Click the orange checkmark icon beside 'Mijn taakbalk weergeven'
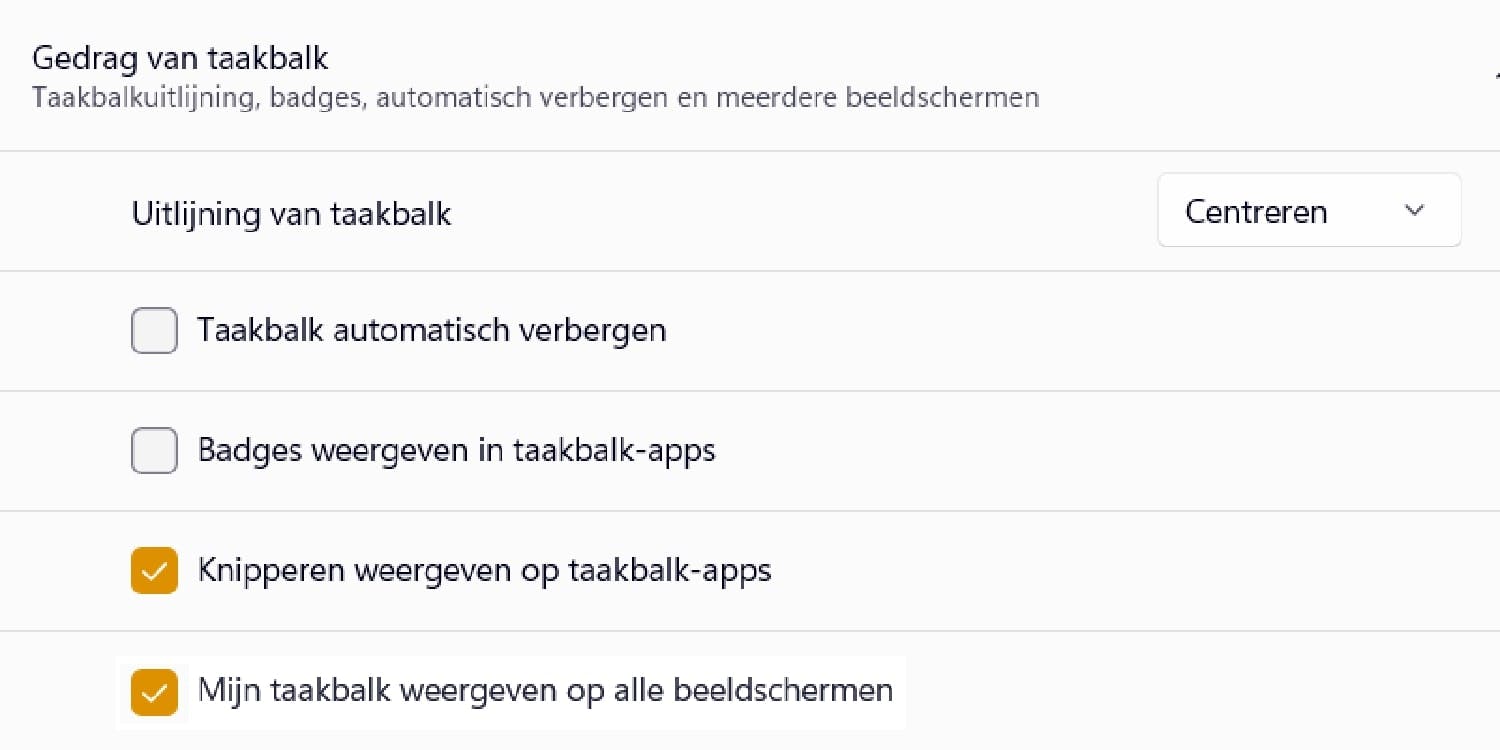 pos(154,692)
